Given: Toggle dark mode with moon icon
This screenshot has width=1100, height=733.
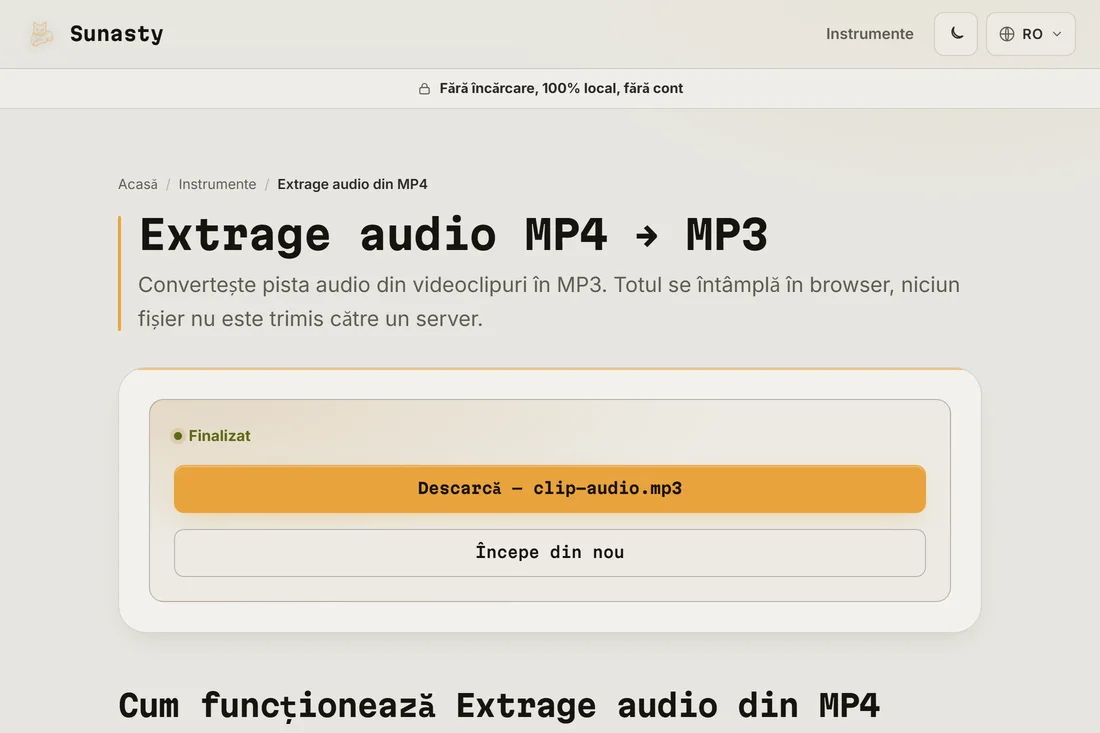Looking at the screenshot, I should pos(955,34).
